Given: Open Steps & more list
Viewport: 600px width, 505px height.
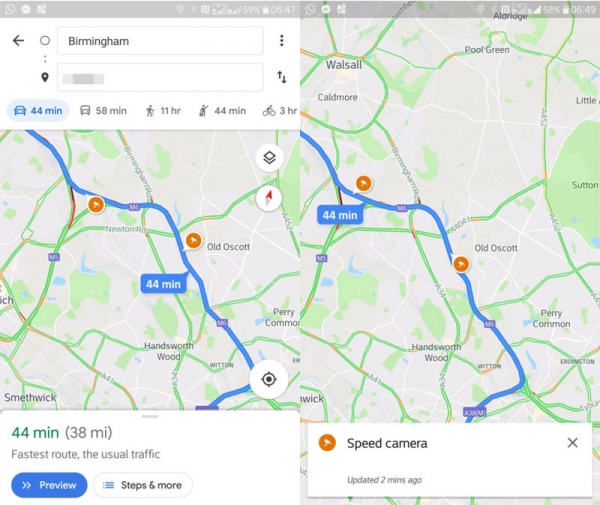Looking at the screenshot, I should 143,485.
